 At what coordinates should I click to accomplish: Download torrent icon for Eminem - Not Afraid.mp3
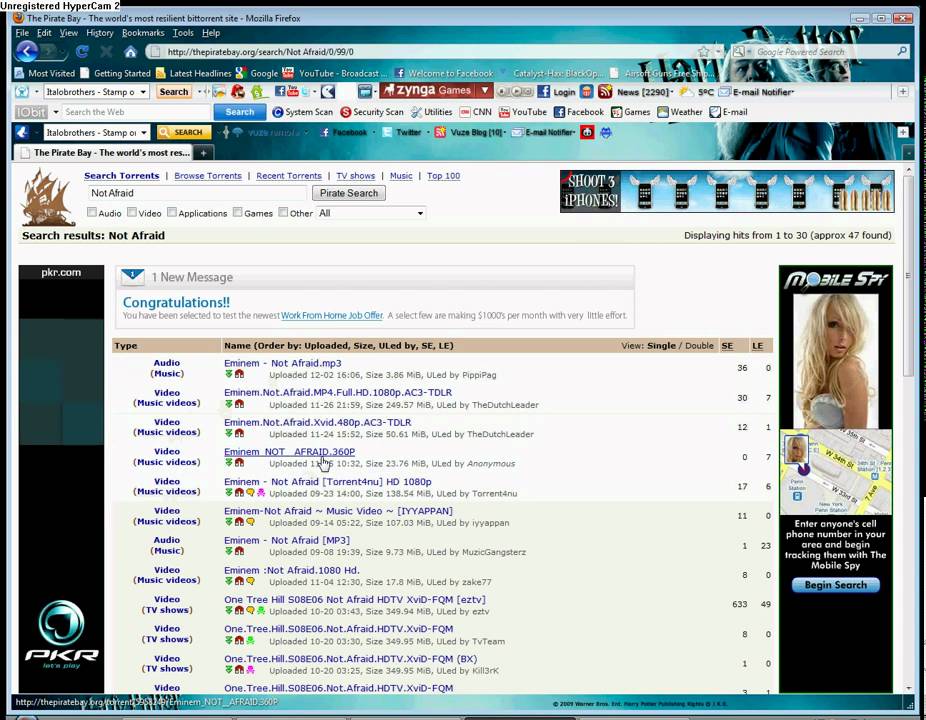(x=229, y=374)
